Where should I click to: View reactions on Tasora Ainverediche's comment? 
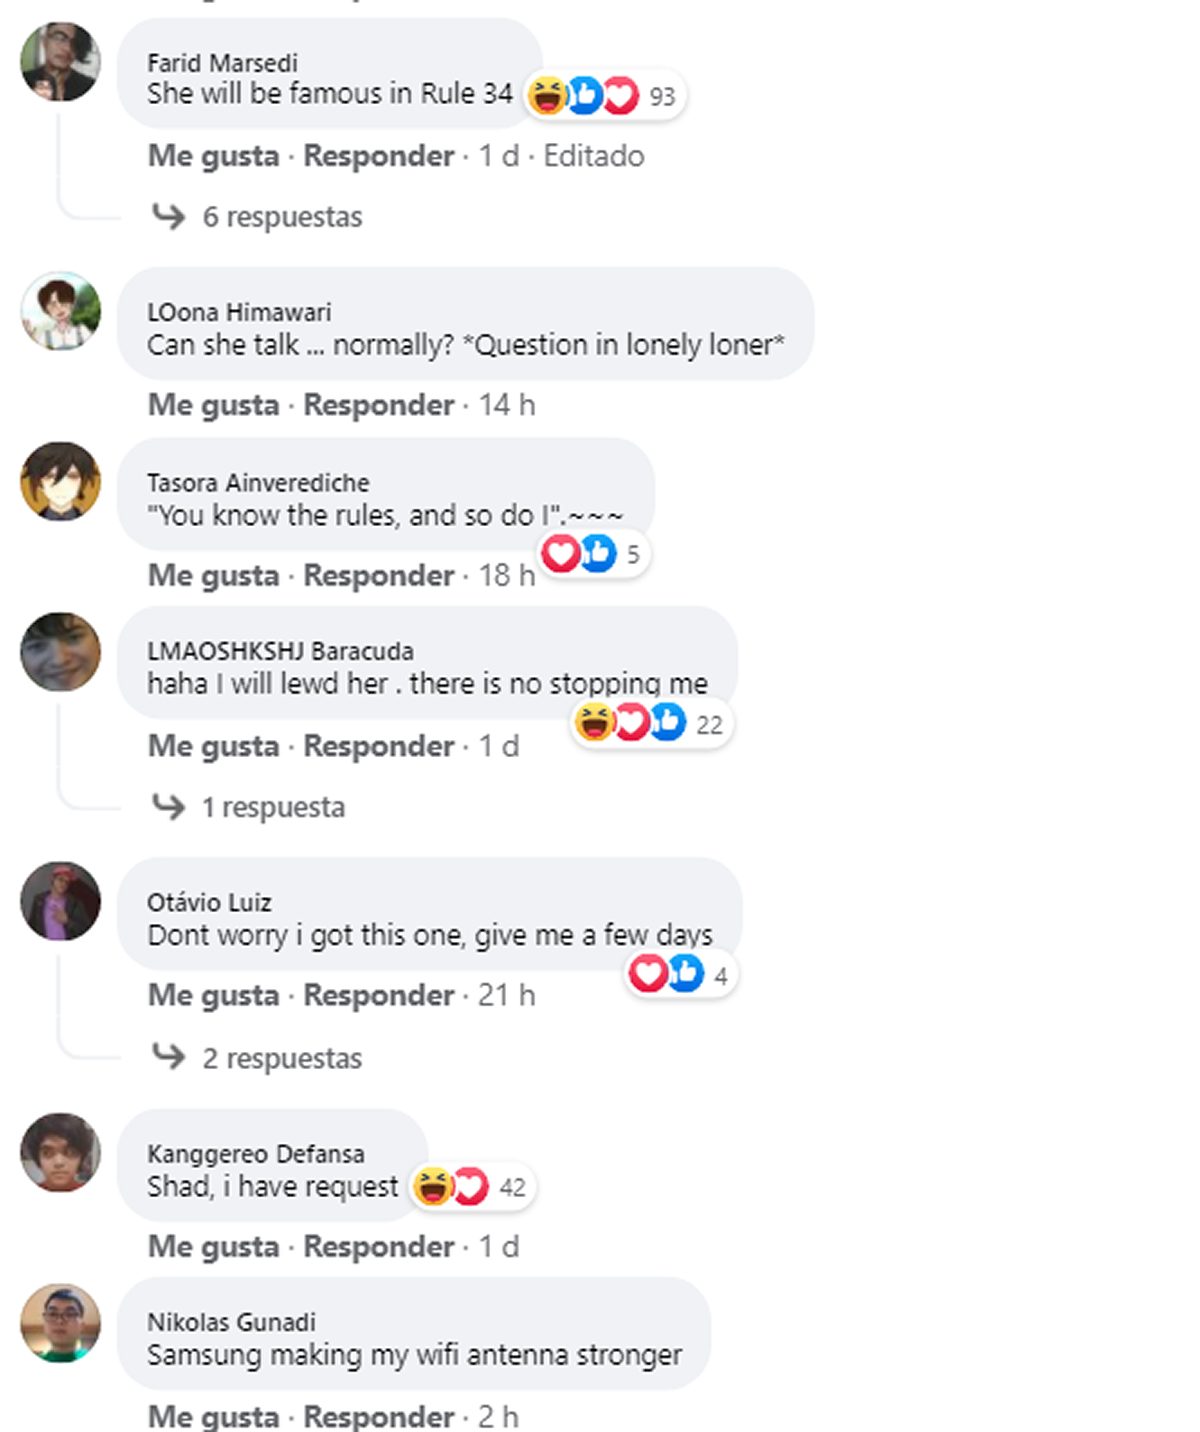(x=595, y=554)
